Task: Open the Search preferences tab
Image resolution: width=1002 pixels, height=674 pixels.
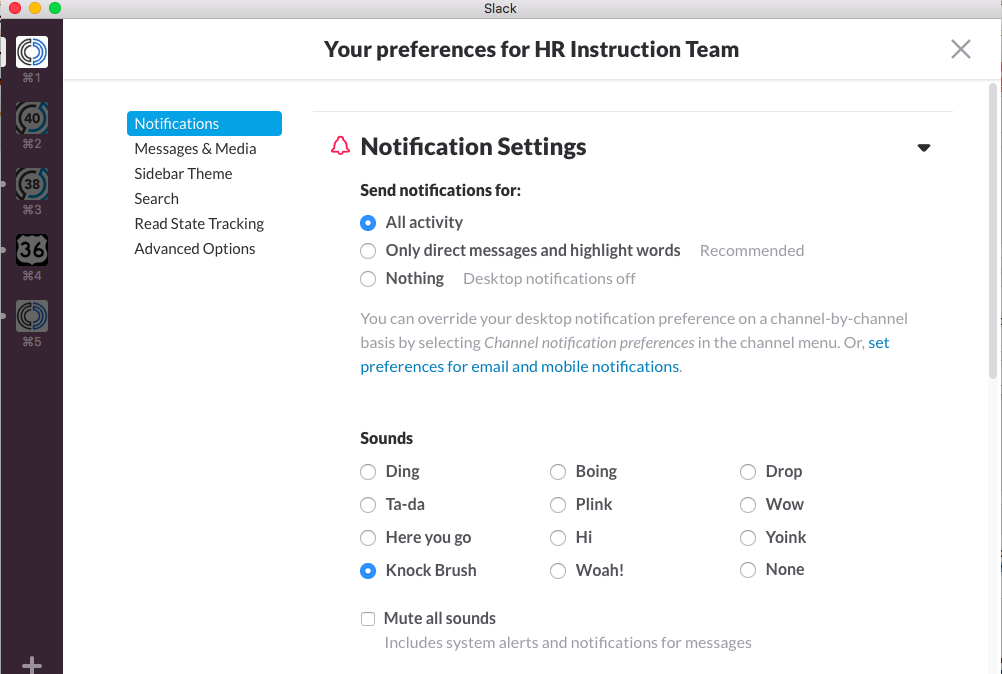Action: pos(157,199)
